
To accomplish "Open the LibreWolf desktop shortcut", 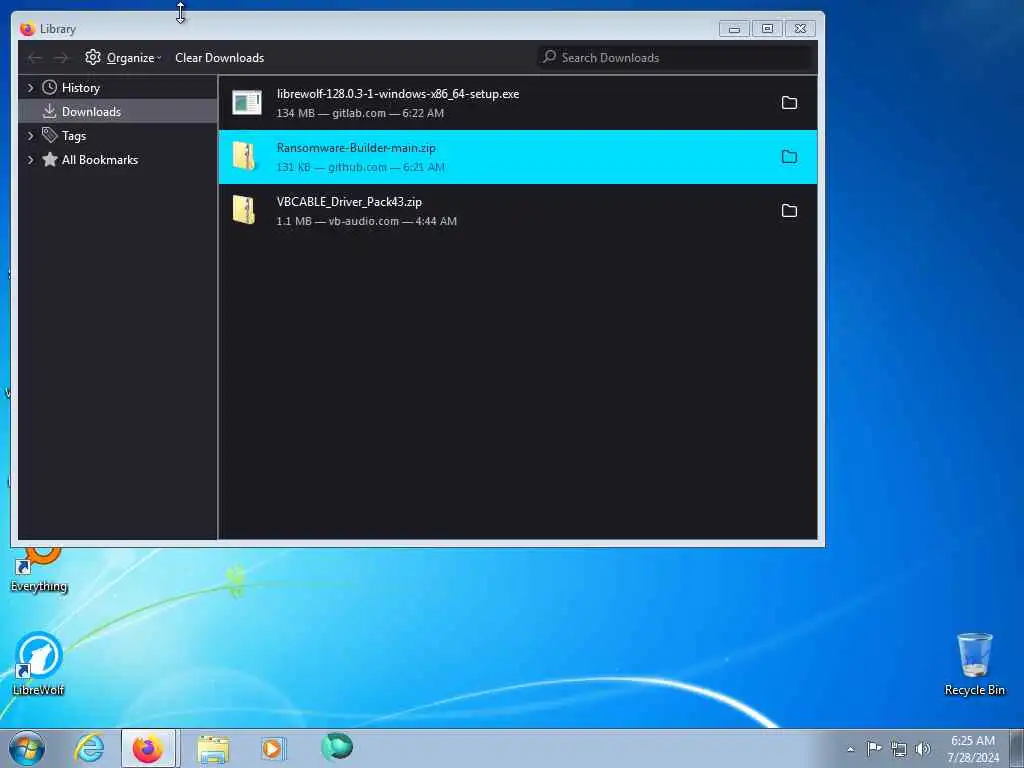I will click(x=39, y=664).
